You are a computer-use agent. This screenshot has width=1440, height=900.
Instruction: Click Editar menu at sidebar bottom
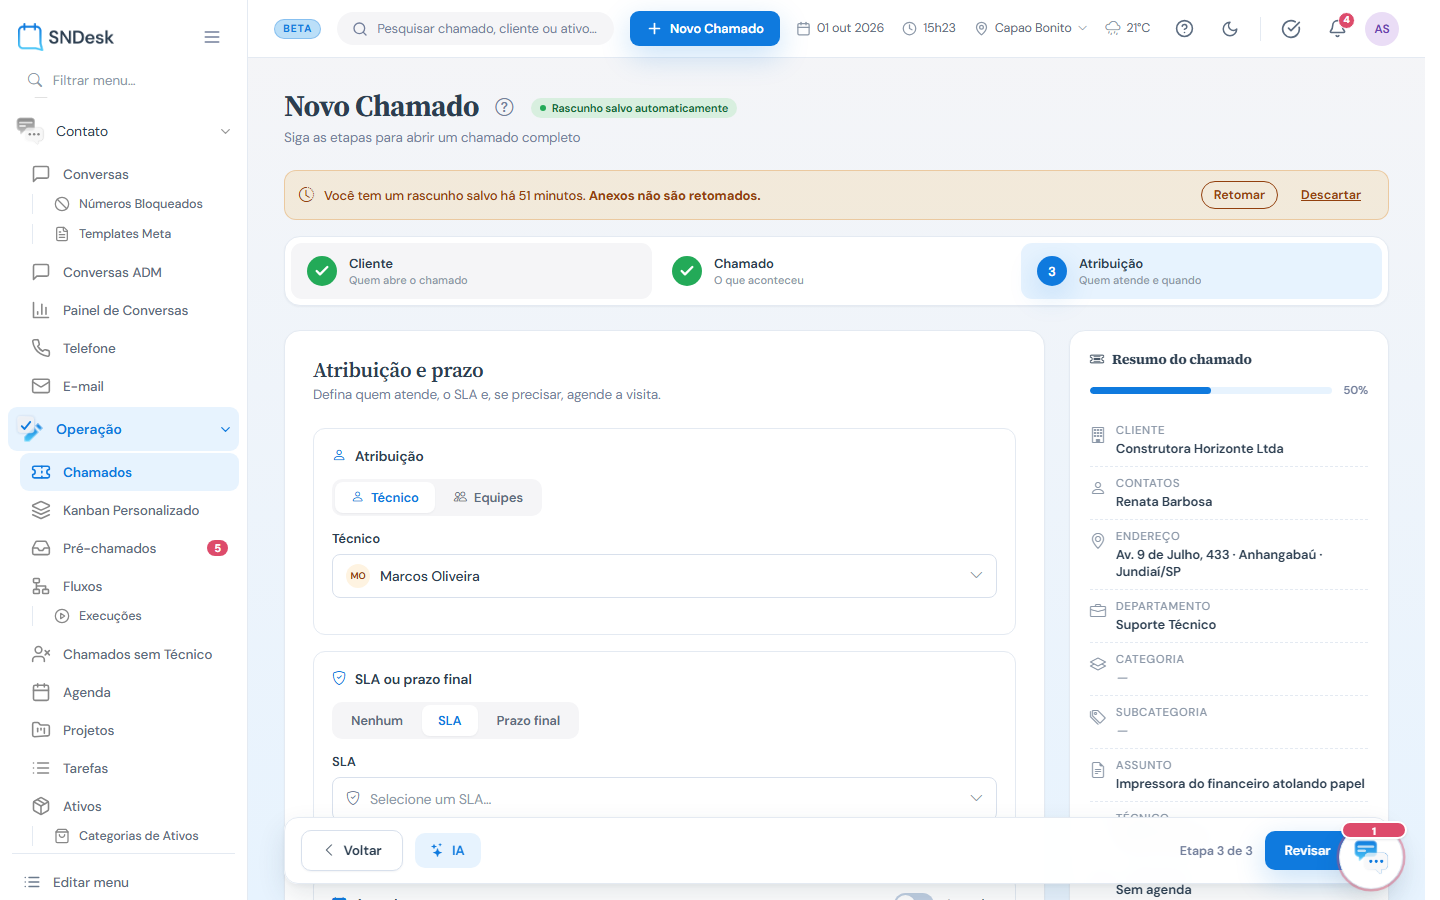coord(90,882)
